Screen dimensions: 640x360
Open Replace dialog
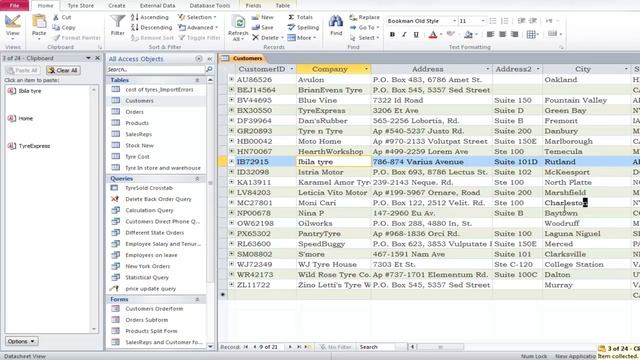tap(364, 17)
